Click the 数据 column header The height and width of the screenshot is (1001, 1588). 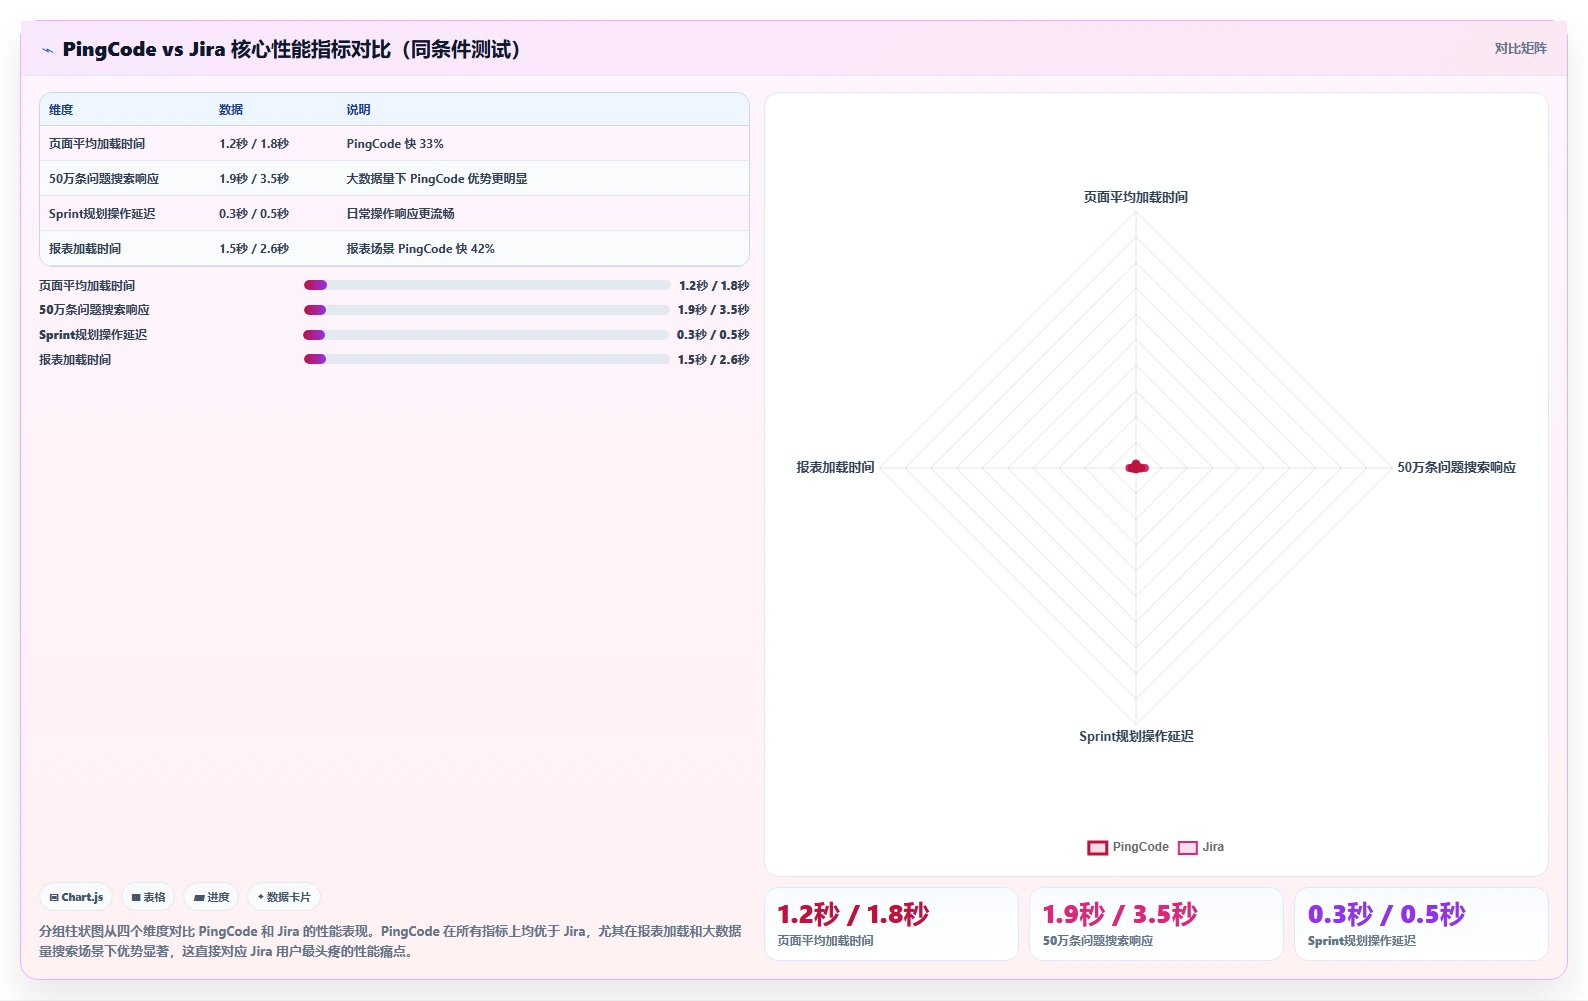[231, 110]
